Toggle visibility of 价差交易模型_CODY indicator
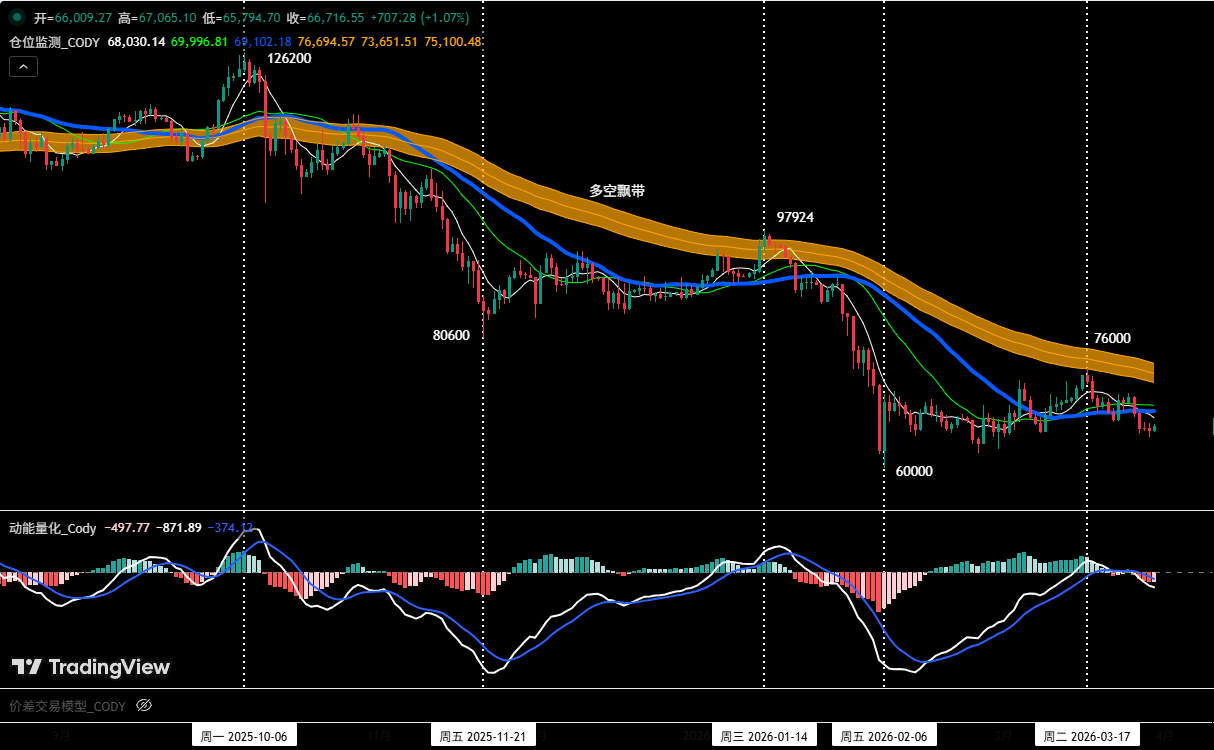This screenshot has width=1214, height=750. tap(144, 706)
